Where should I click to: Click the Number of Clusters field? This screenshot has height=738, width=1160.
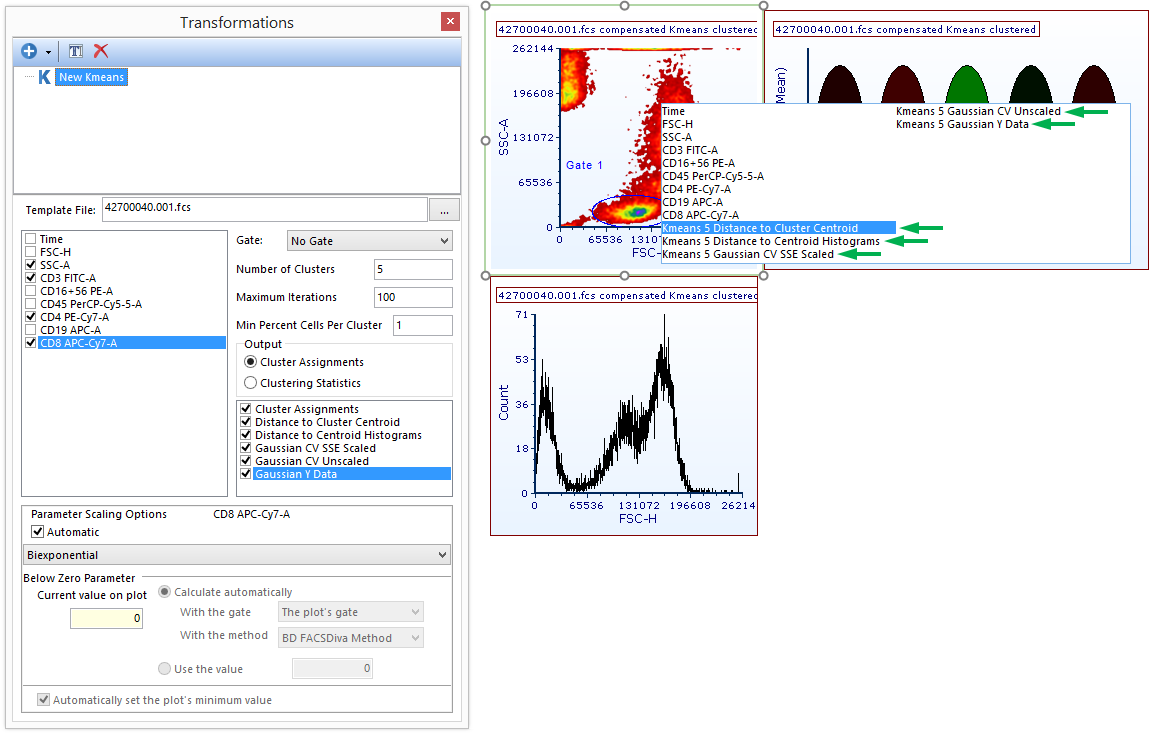[412, 269]
